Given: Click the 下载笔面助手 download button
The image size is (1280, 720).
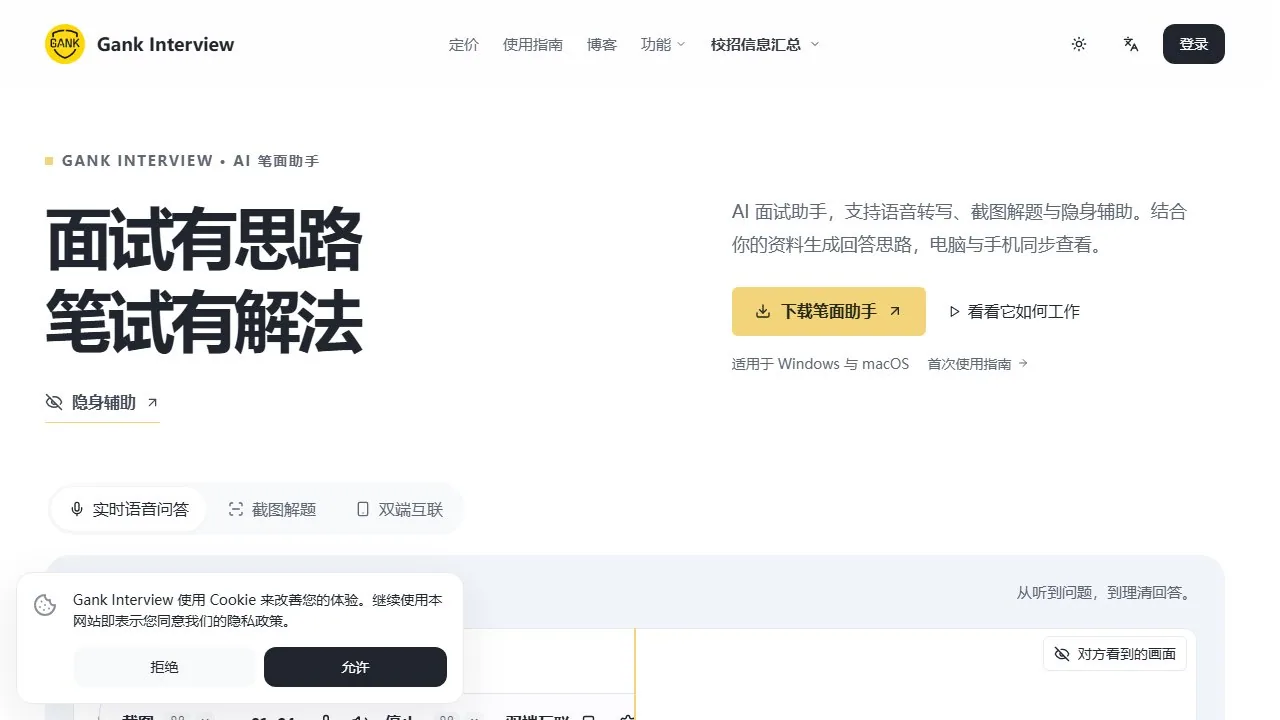Looking at the screenshot, I should [829, 311].
